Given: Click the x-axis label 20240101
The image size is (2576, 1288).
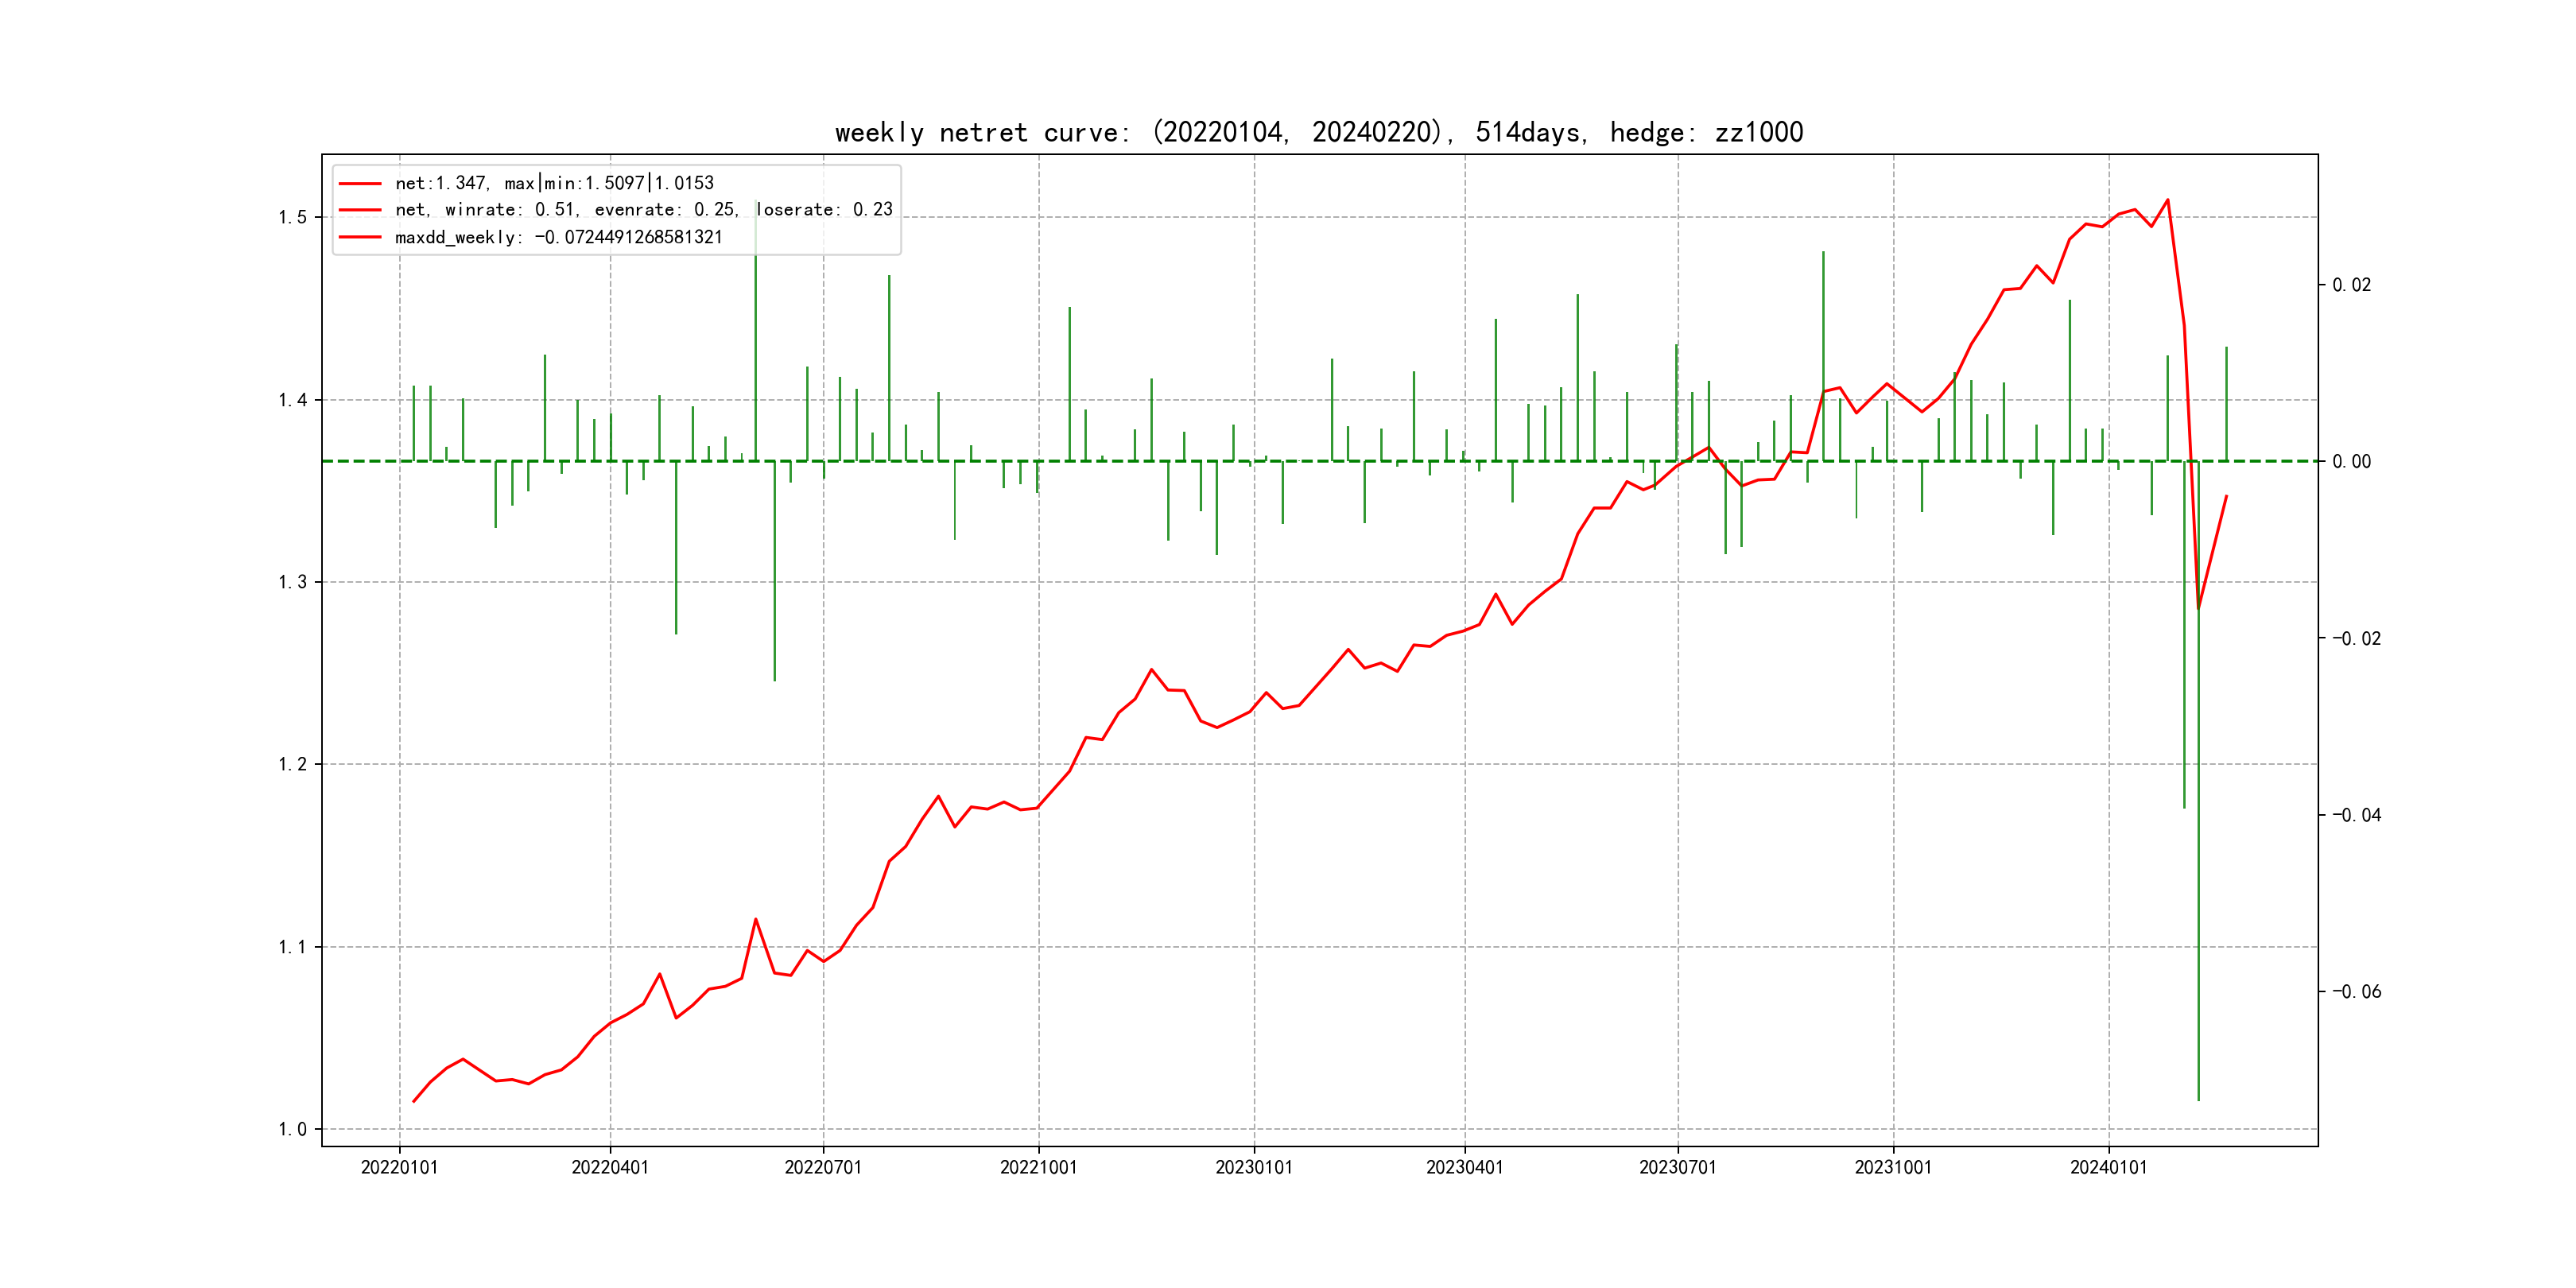Looking at the screenshot, I should (x=2108, y=1167).
